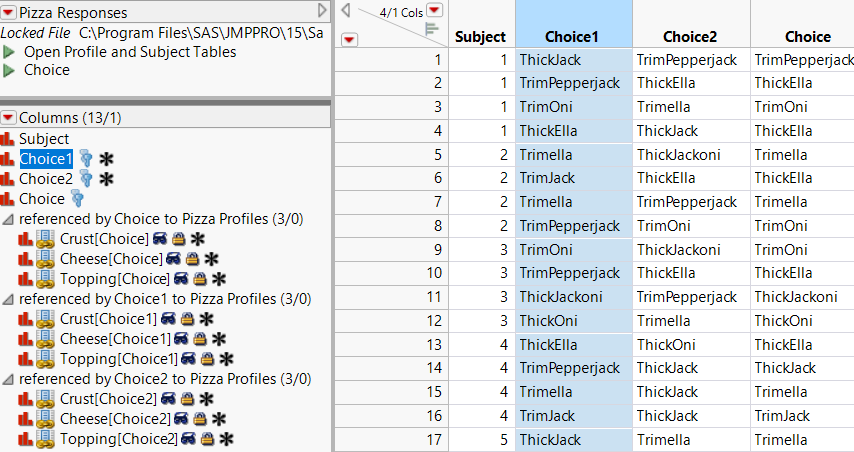This screenshot has height=452, width=854.
Task: Click the lock icon on Cheese[Choice1]
Action: pos(199,339)
